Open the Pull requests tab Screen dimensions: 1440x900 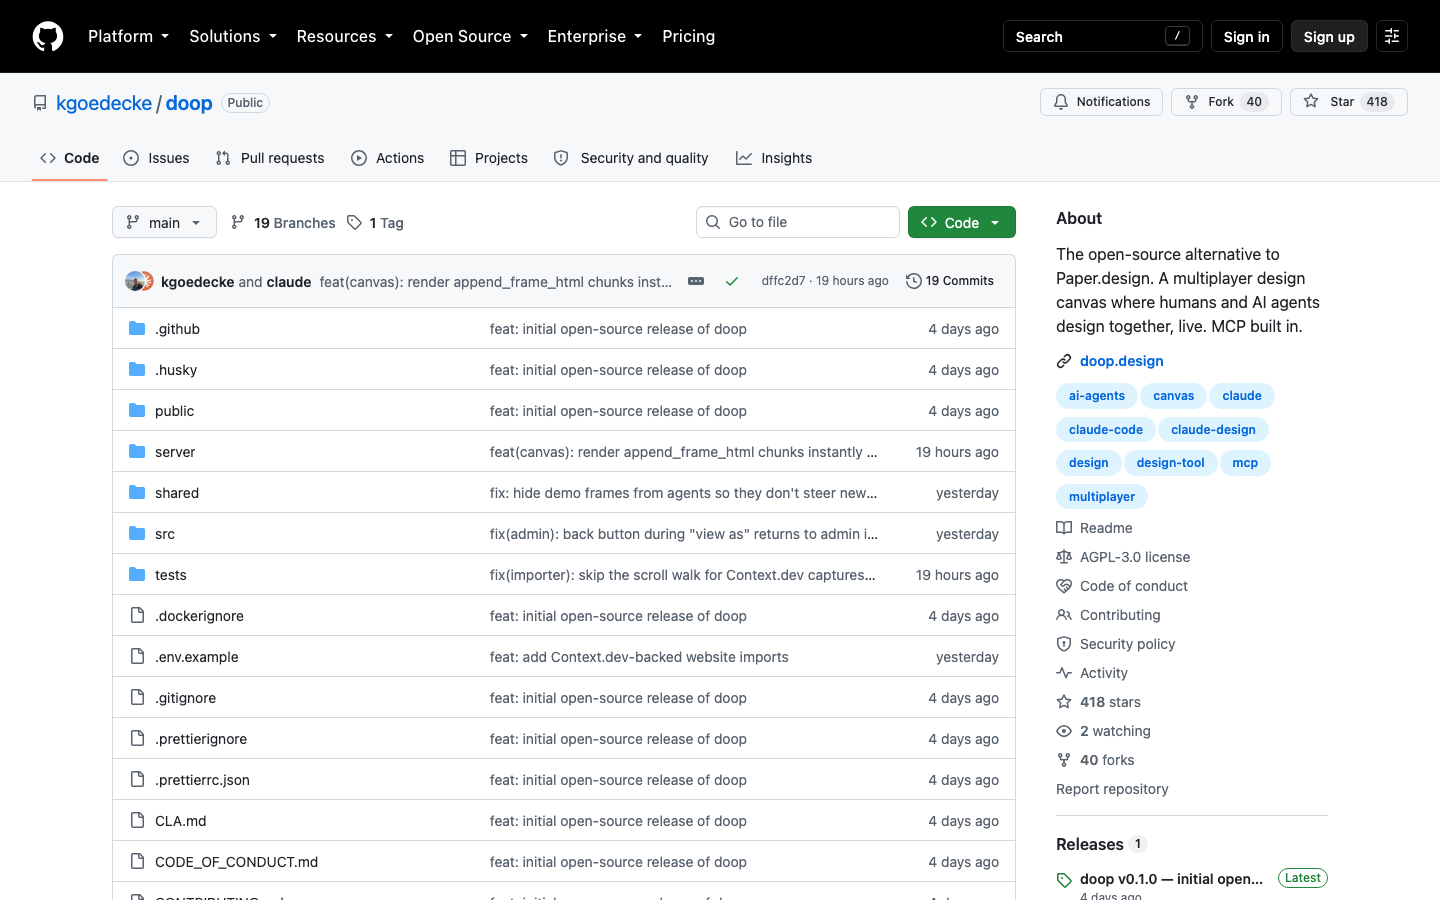pyautogui.click(x=270, y=158)
